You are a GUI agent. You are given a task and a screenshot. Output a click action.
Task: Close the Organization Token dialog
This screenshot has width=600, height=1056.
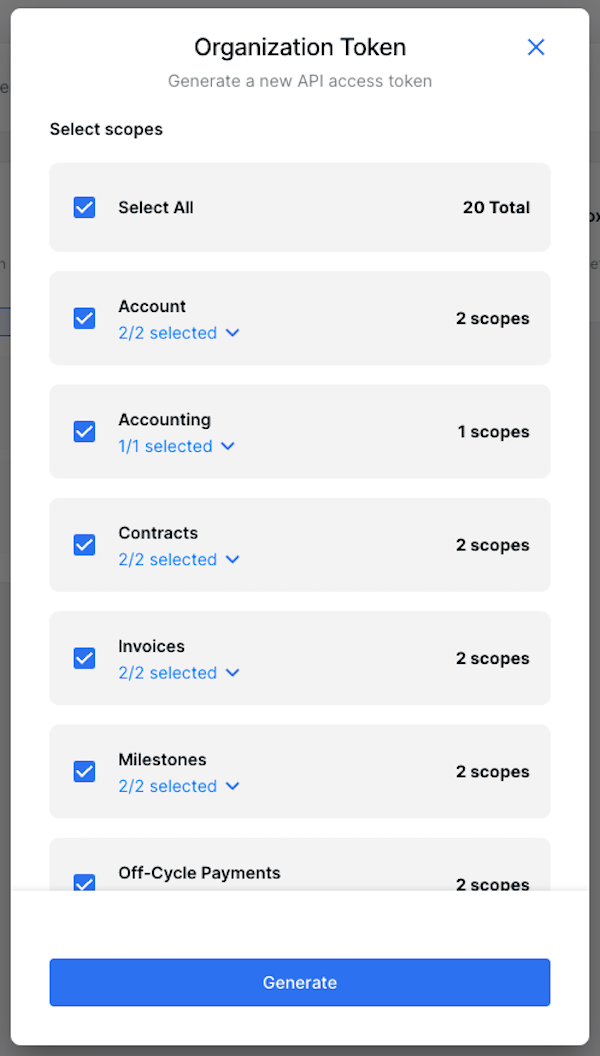pyautogui.click(x=536, y=47)
